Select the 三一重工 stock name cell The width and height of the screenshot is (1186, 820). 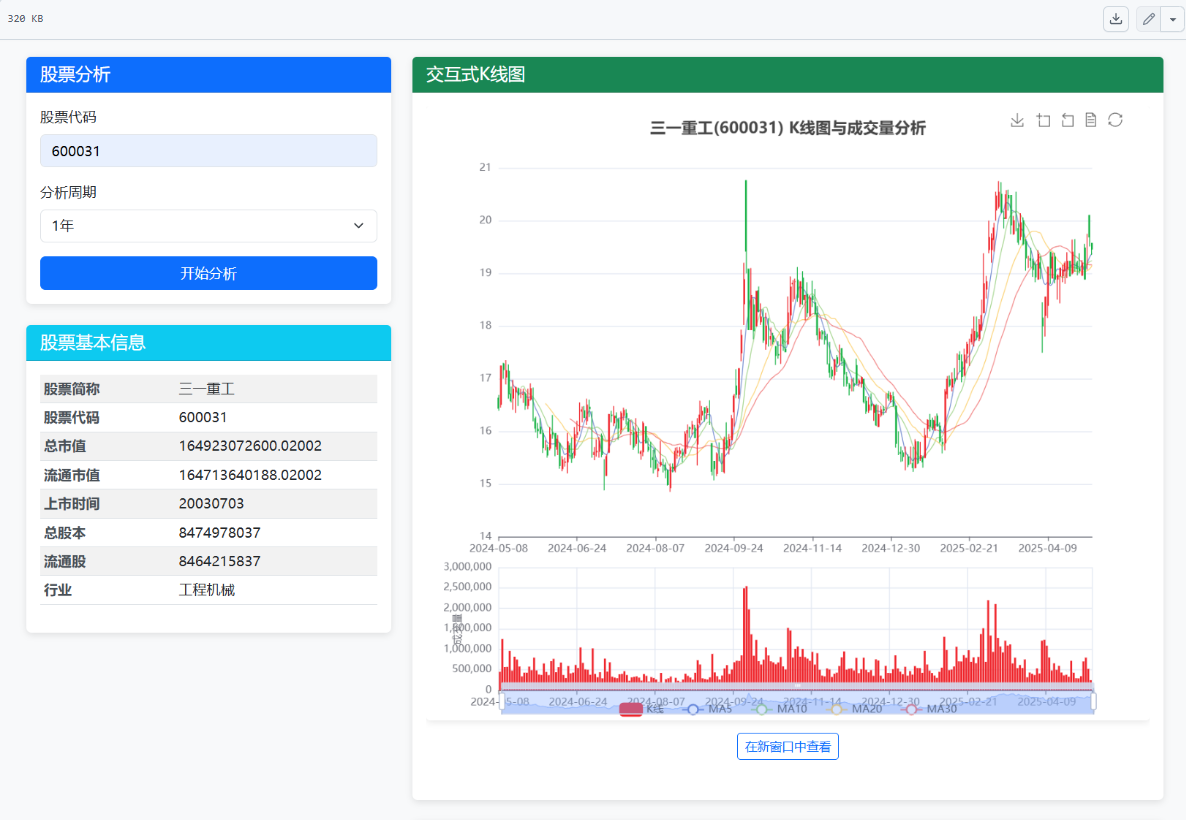pyautogui.click(x=206, y=389)
